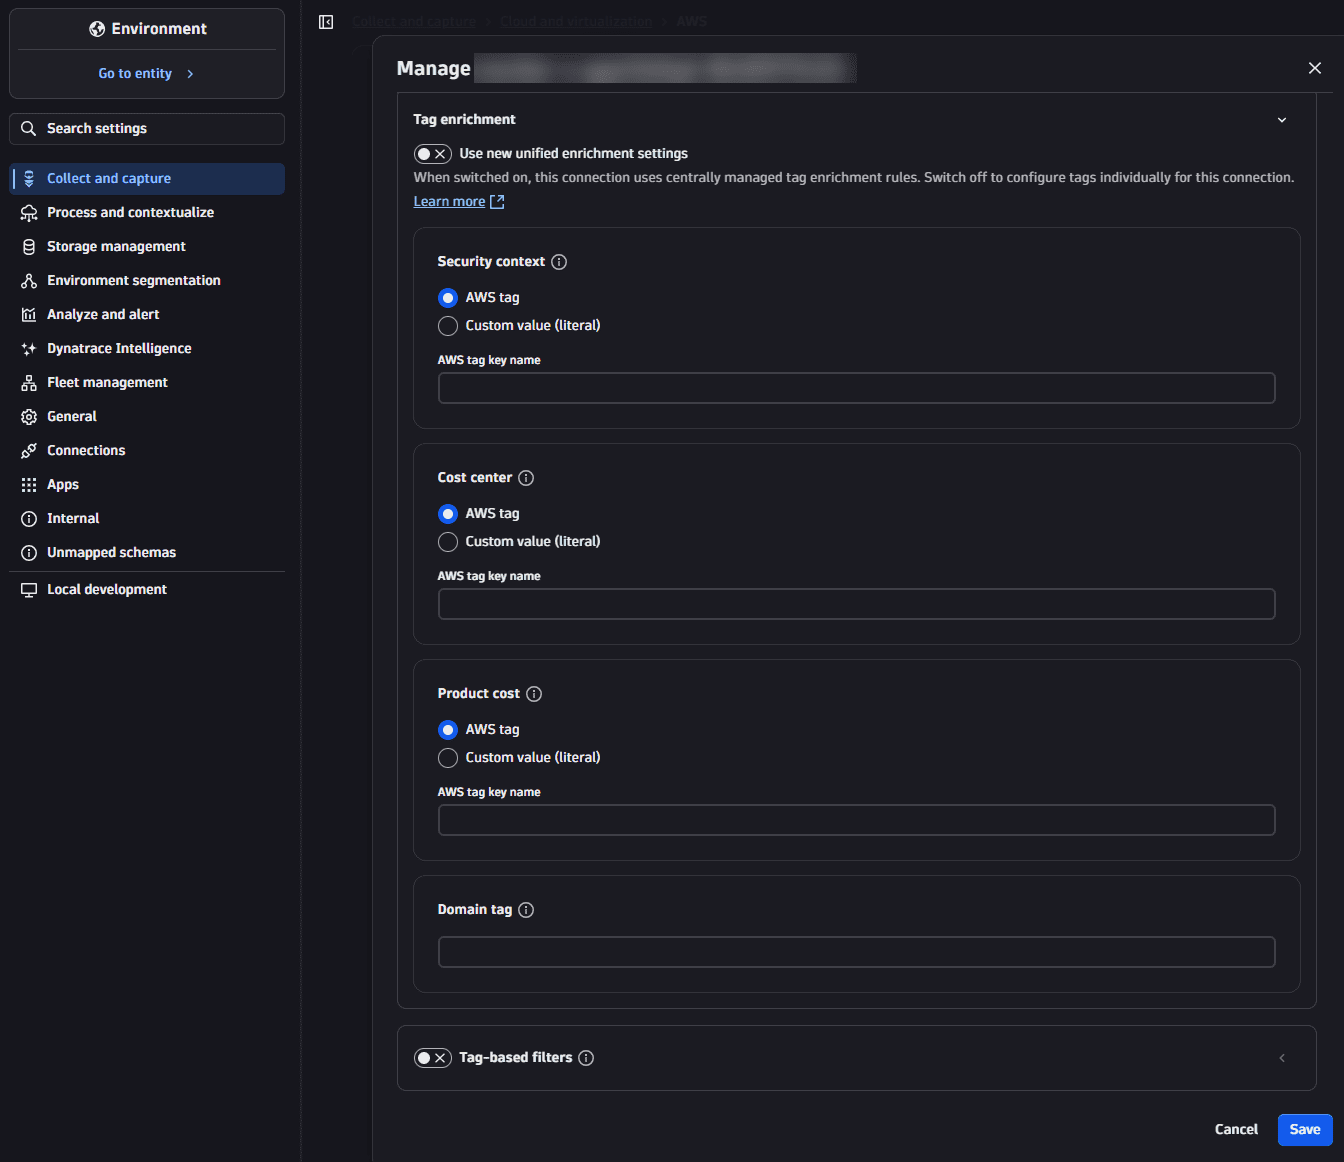Image resolution: width=1344 pixels, height=1162 pixels.
Task: Click the sidebar collapse icon
Action: [326, 22]
